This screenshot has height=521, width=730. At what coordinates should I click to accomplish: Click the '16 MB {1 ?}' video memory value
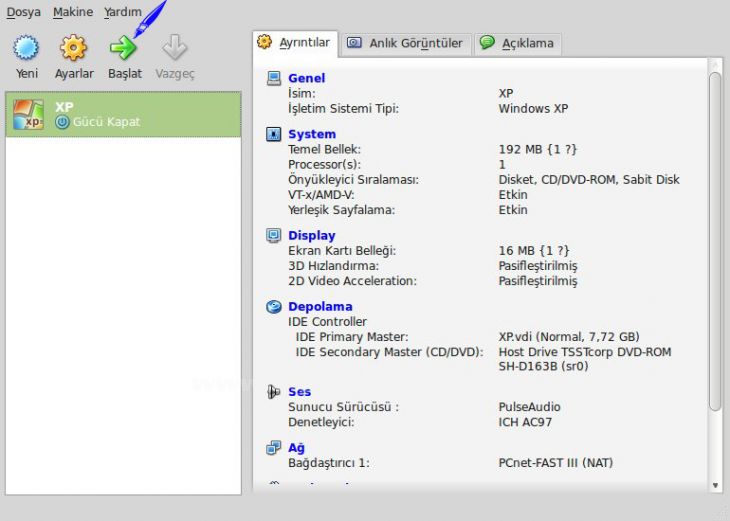click(x=534, y=250)
